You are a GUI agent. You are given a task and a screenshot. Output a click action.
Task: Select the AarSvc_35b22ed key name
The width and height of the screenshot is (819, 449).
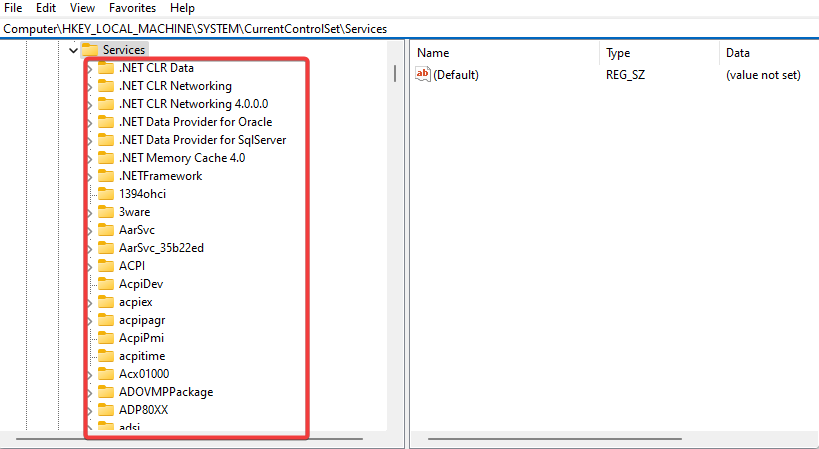point(161,248)
